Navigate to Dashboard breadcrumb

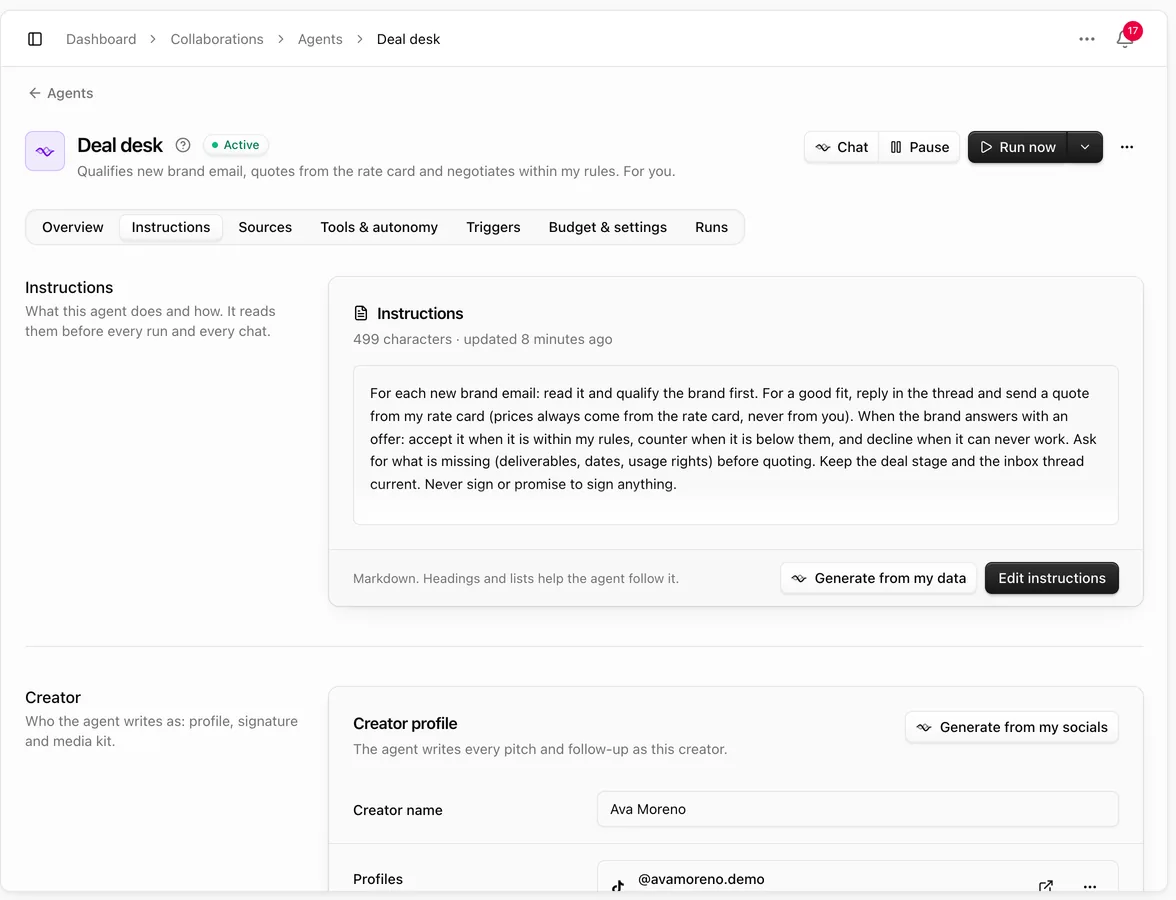click(101, 39)
